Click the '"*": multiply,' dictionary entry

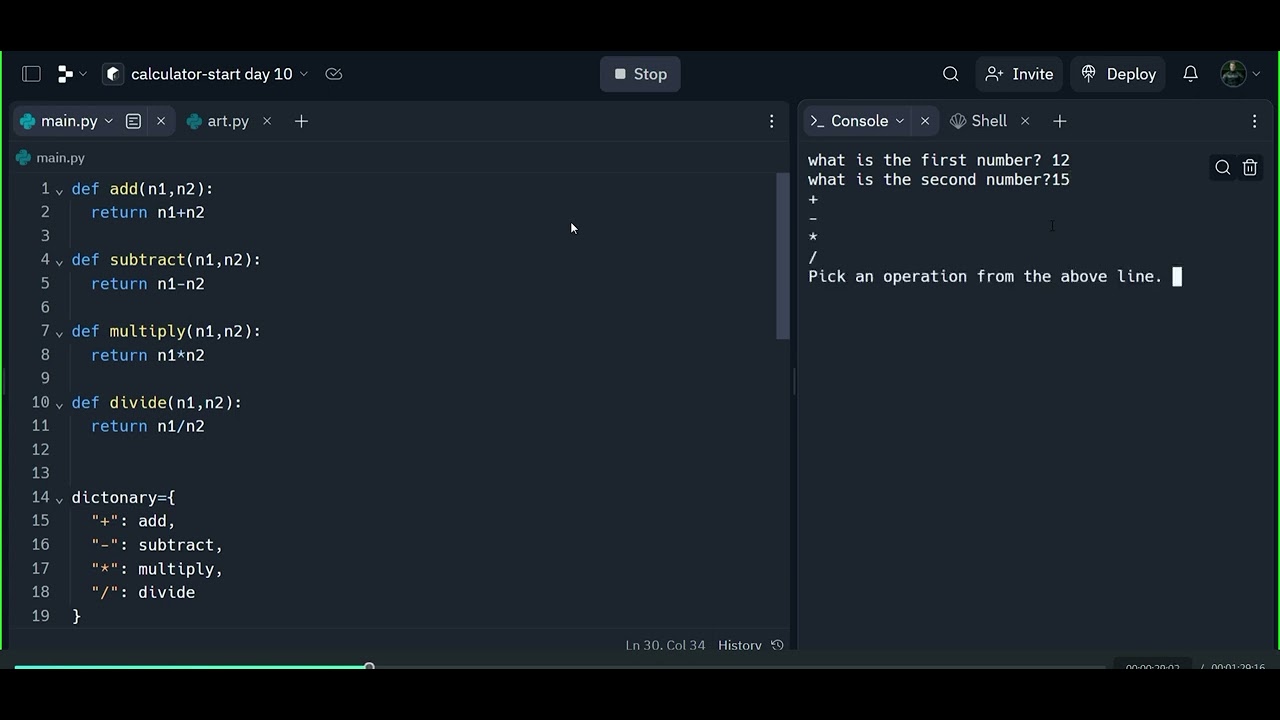(157, 569)
